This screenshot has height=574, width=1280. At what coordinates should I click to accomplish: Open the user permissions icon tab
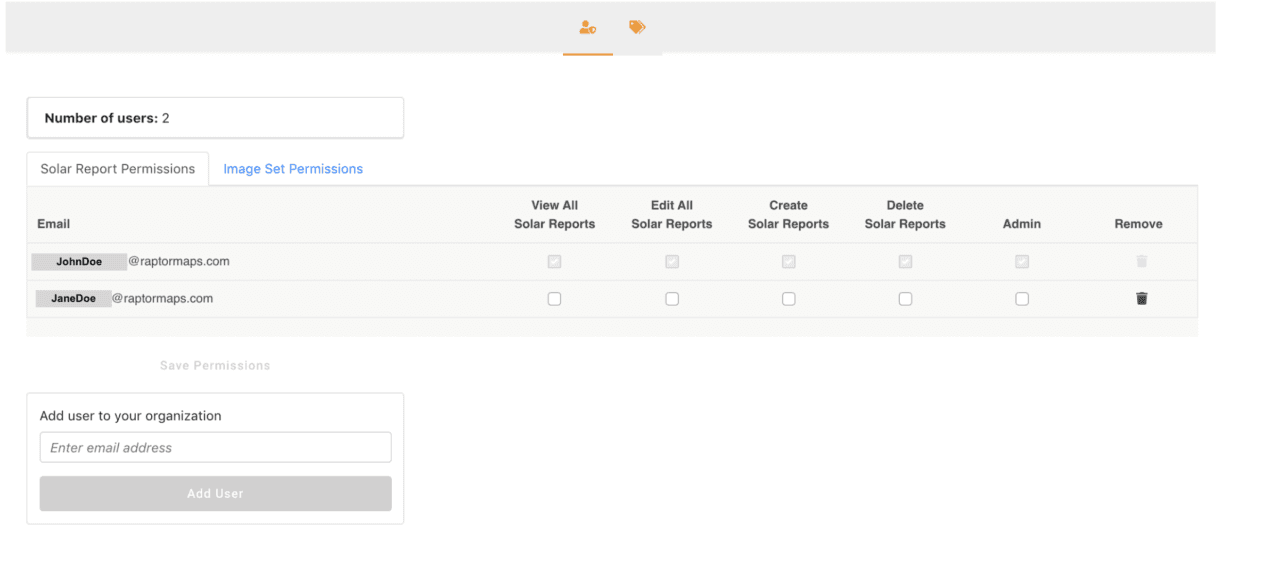(x=588, y=28)
